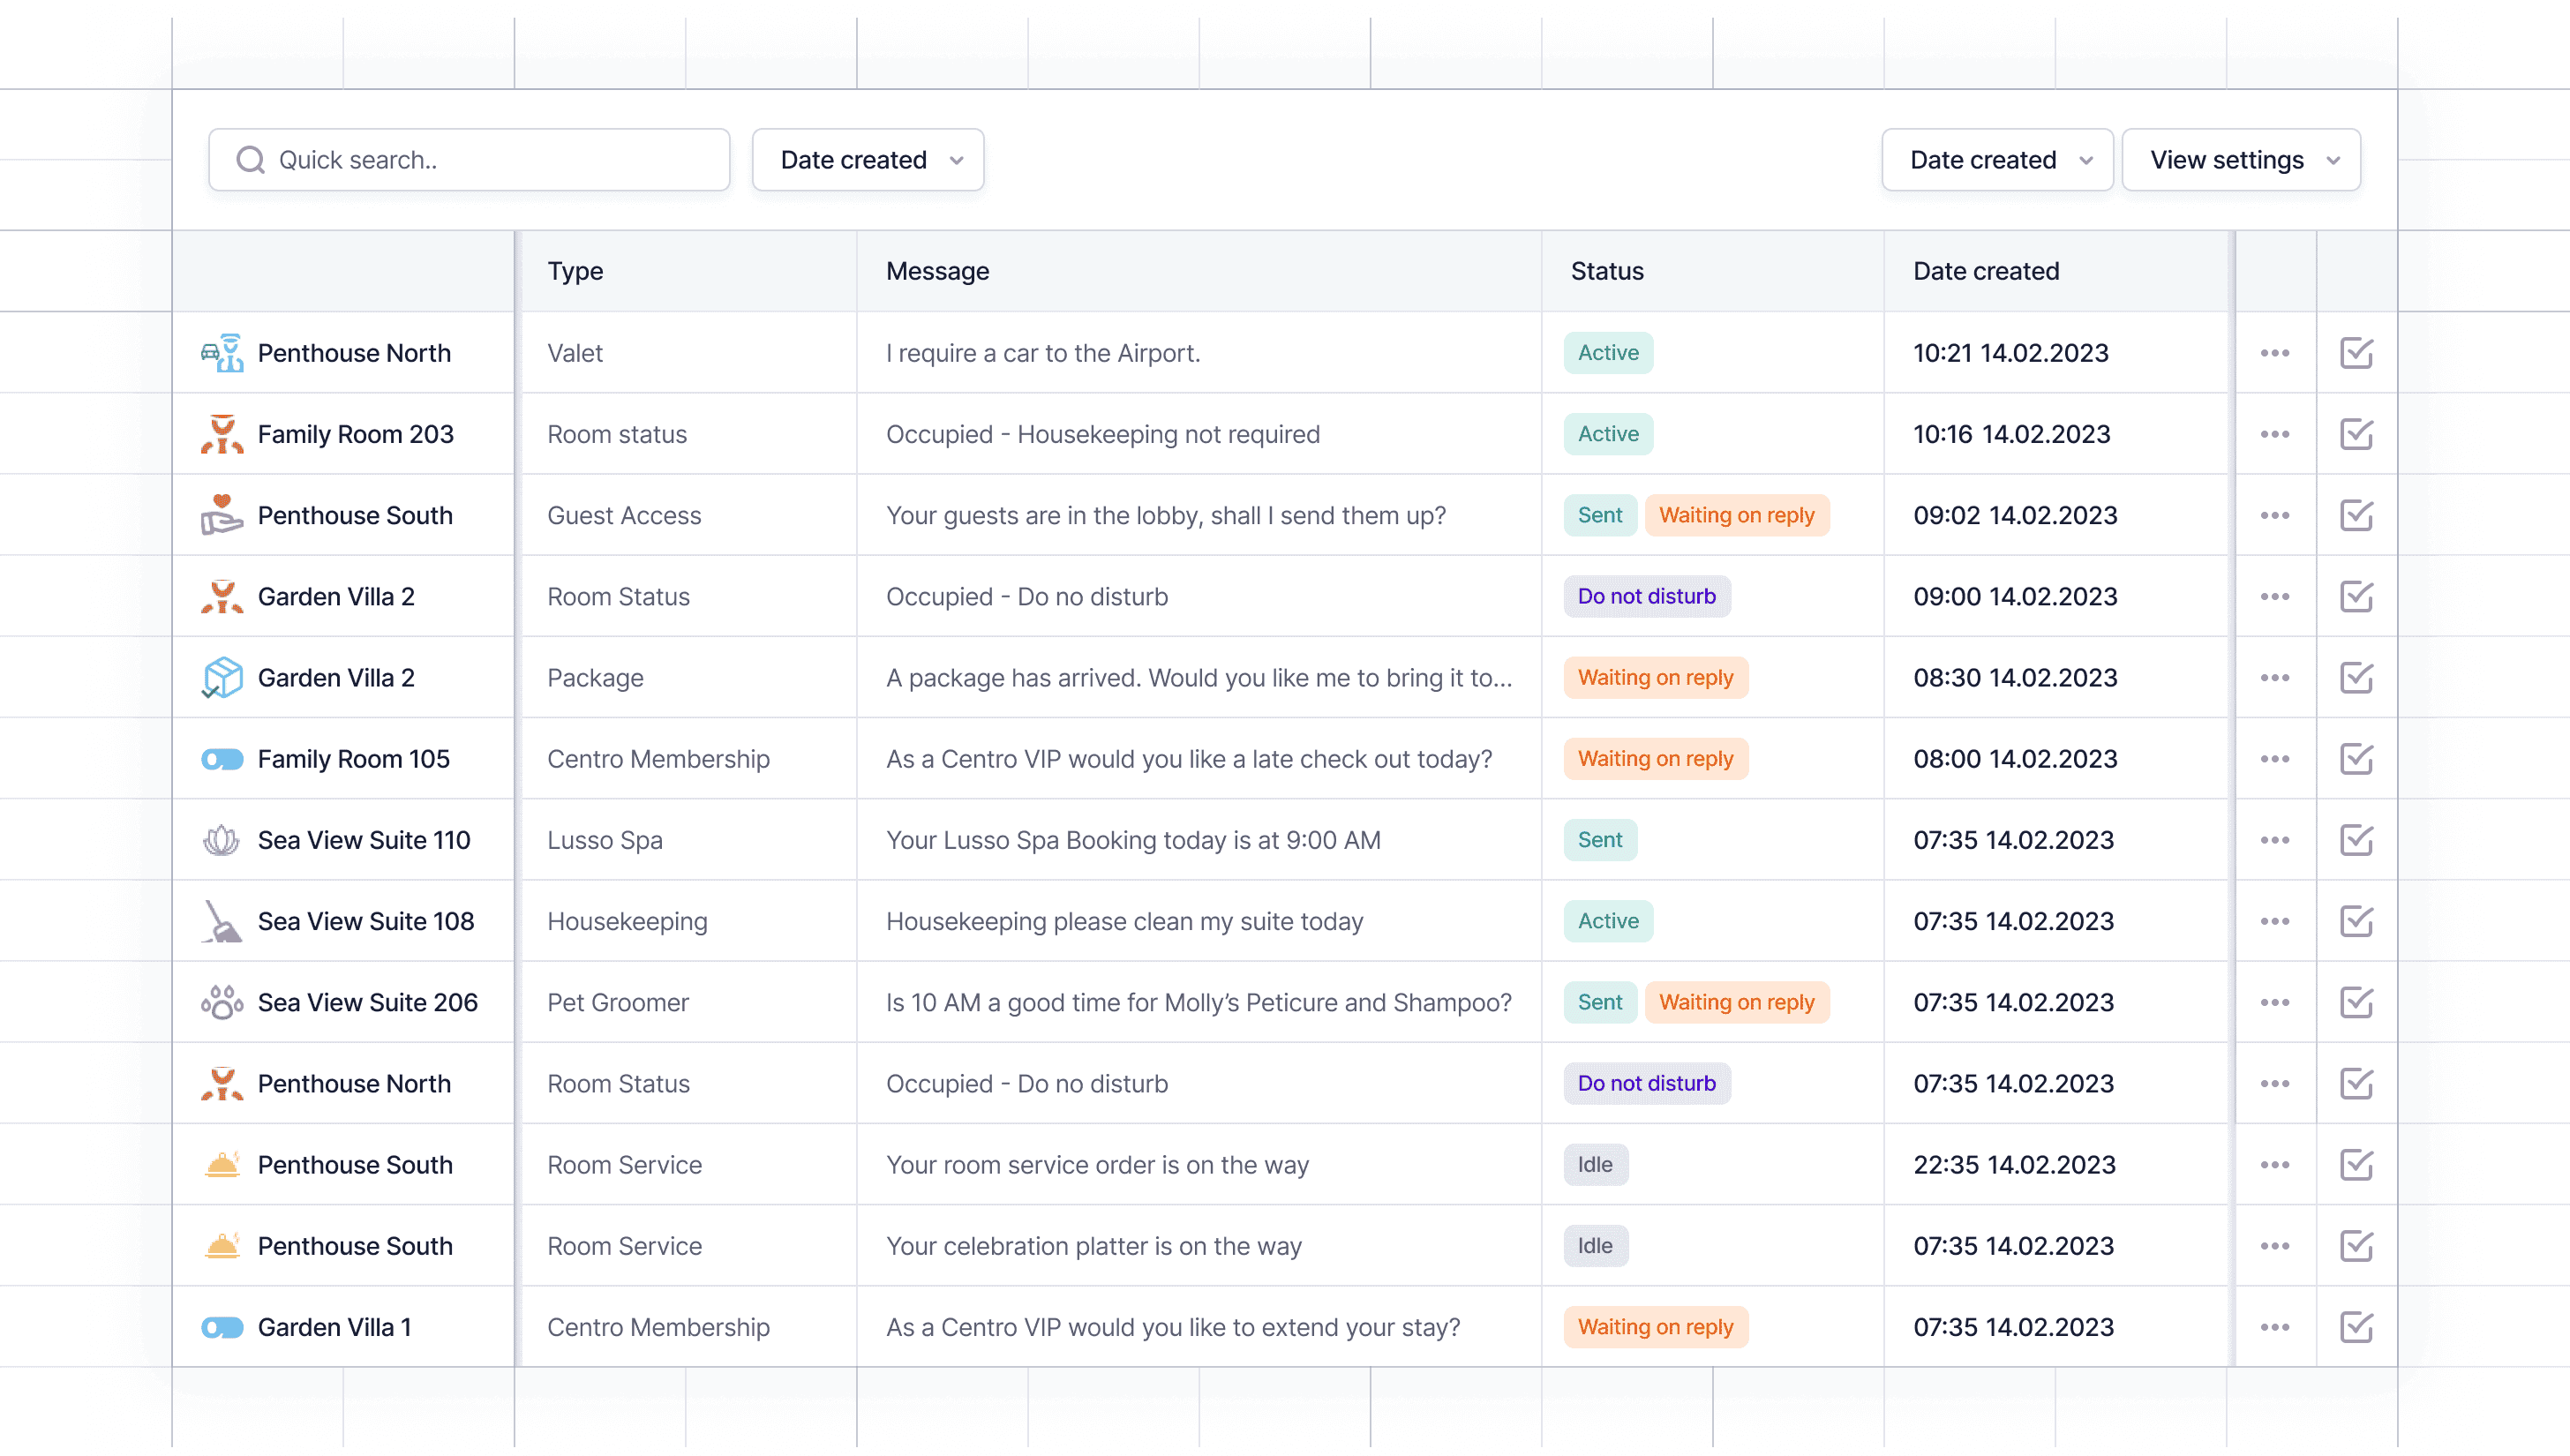The image size is (2570, 1456).
Task: Check off the Family Room 203 row
Action: click(2356, 434)
